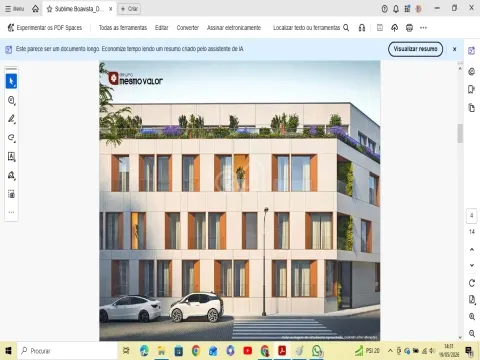Open the comments panel icon
Image resolution: width=480 pixels, height=360 pixels.
point(471,71)
